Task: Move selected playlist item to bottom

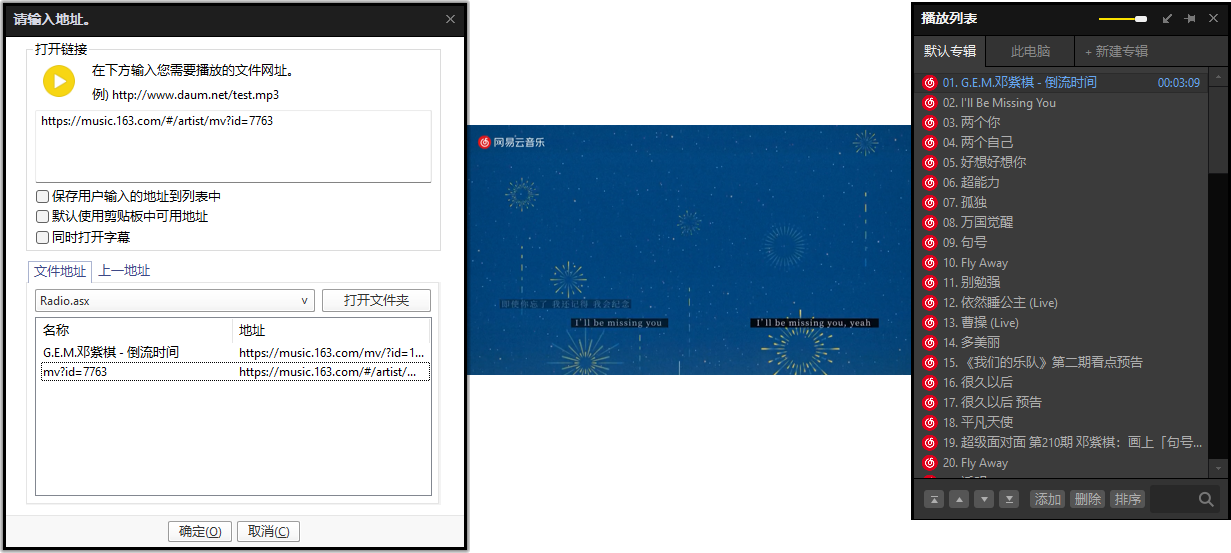Action: [1009, 499]
